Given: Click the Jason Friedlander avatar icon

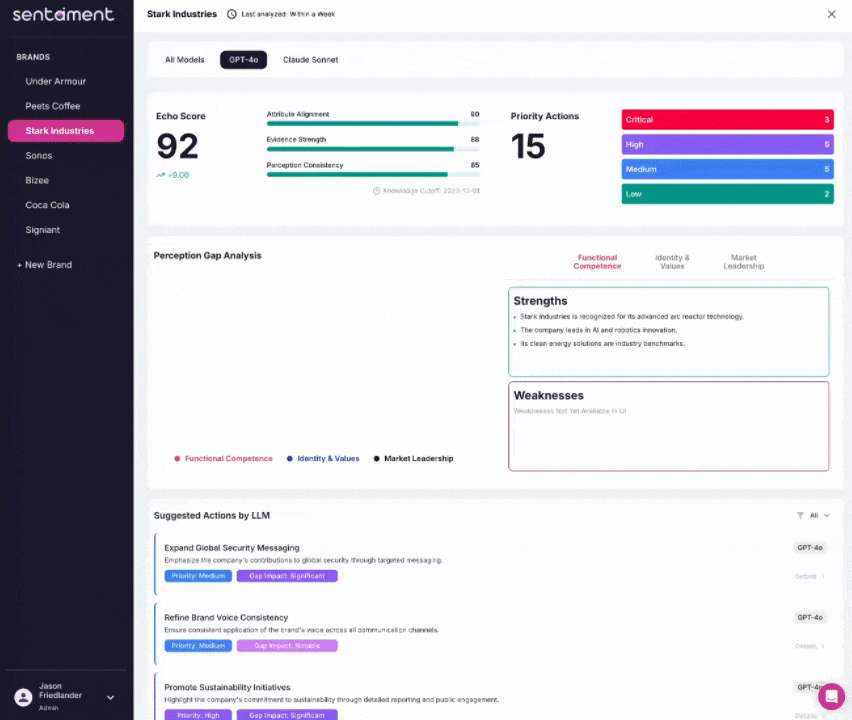Looking at the screenshot, I should pos(23,697).
